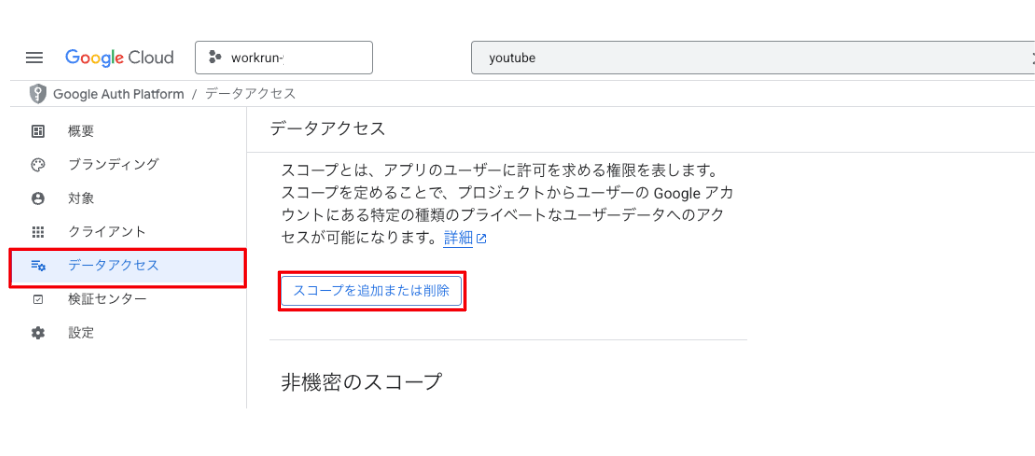Click the 対象 person icon
The height and width of the screenshot is (456, 1035).
(x=38, y=199)
